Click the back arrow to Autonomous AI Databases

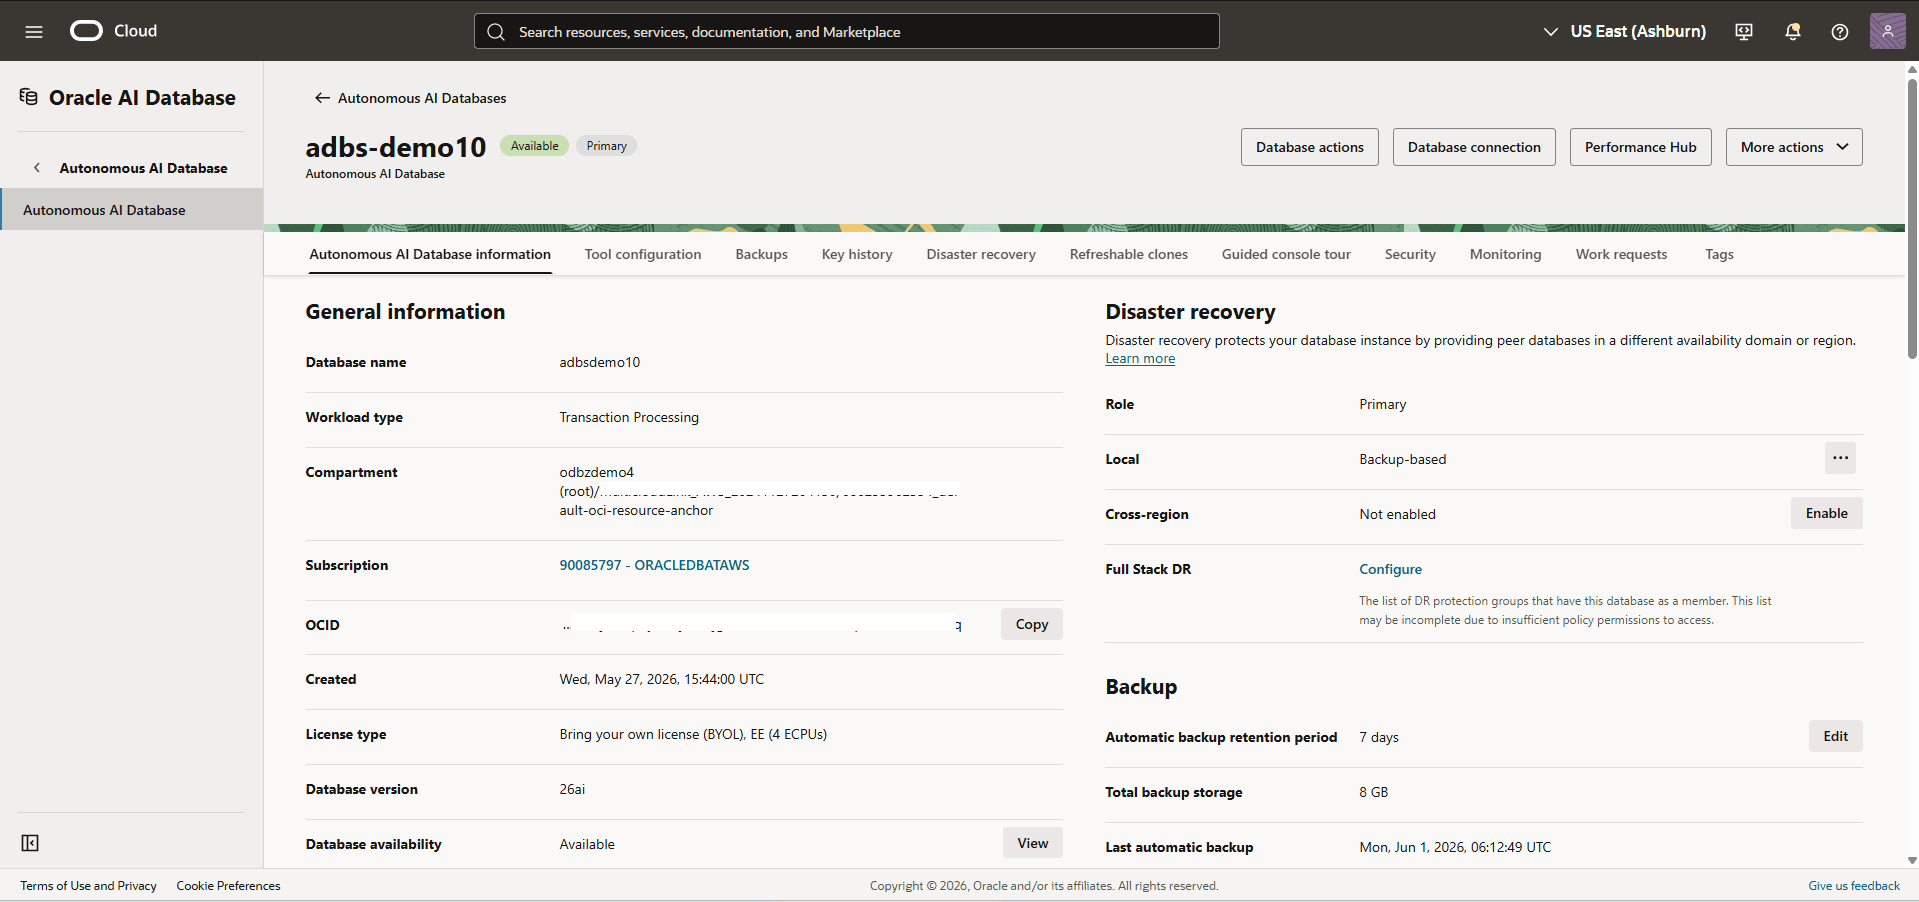click(x=322, y=98)
